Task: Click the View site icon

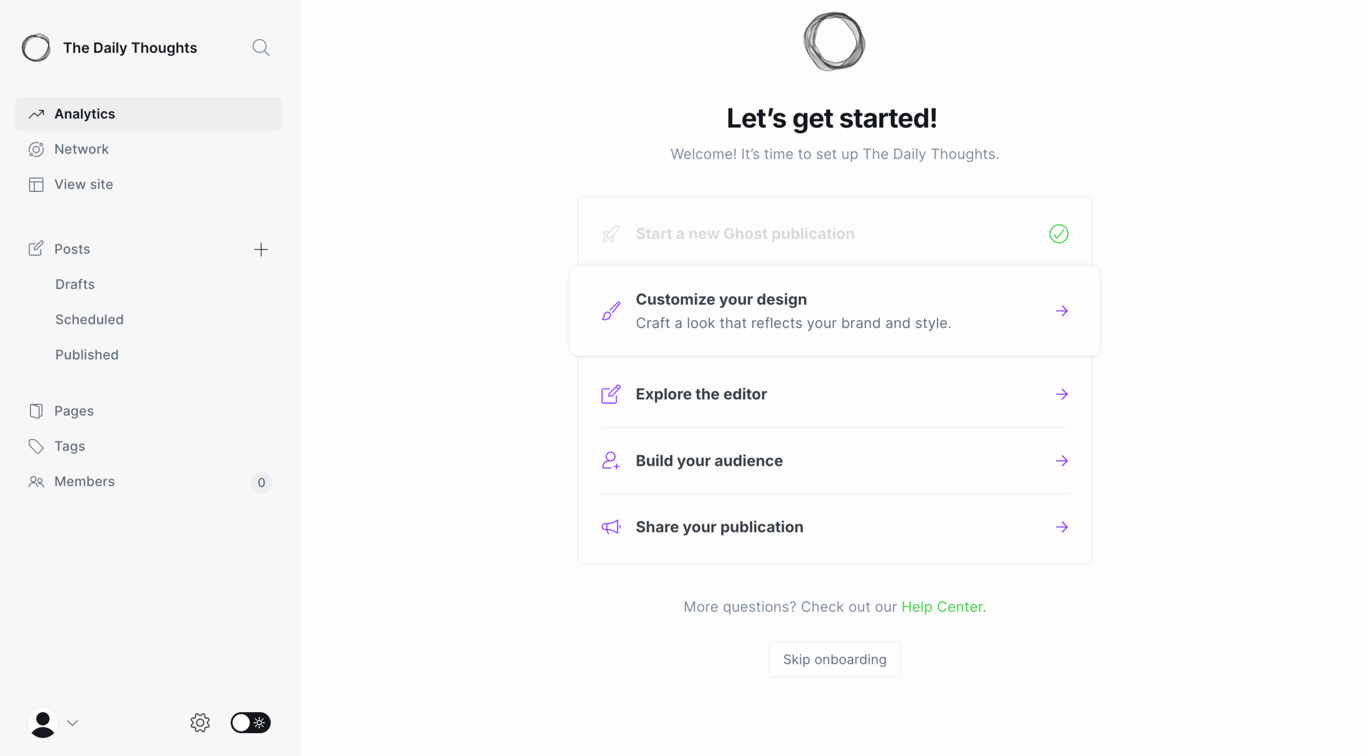Action: (35, 184)
